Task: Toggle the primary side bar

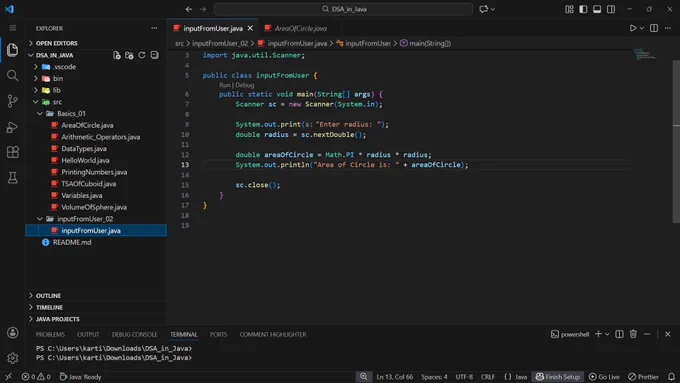Action: point(583,9)
